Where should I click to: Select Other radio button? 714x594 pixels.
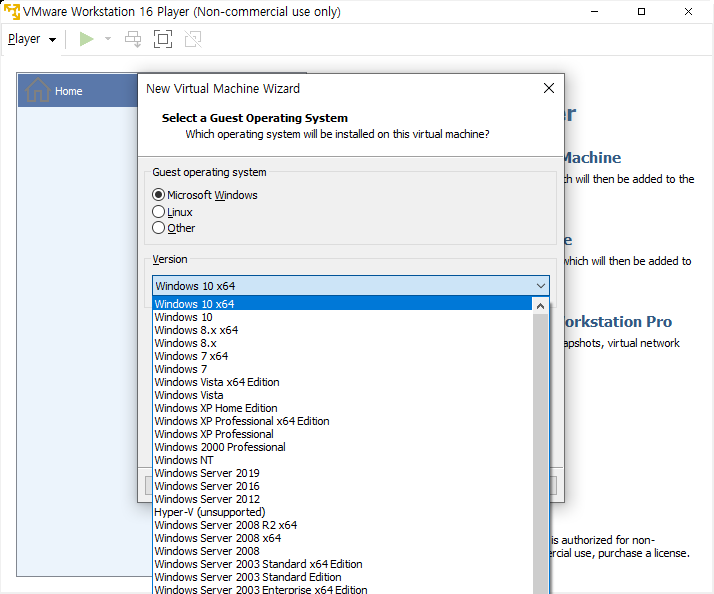[158, 228]
